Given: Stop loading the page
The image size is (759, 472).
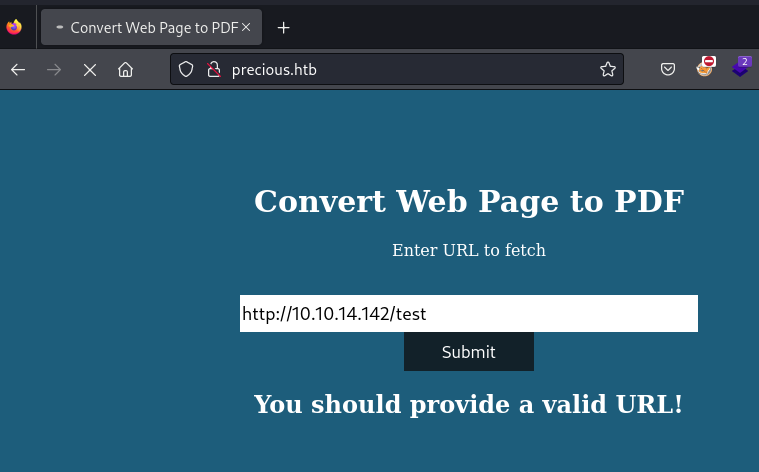Looking at the screenshot, I should point(90,70).
